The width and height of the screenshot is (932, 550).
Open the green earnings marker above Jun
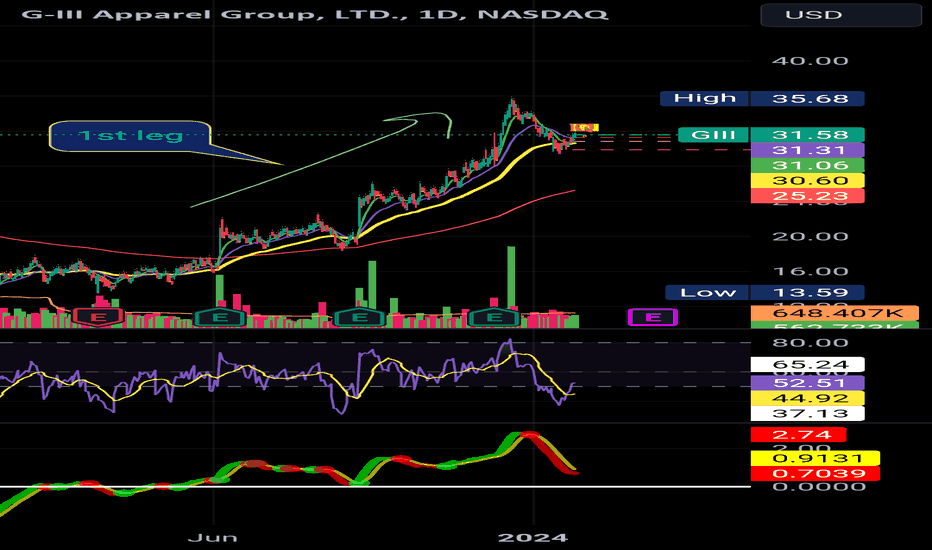(220, 318)
